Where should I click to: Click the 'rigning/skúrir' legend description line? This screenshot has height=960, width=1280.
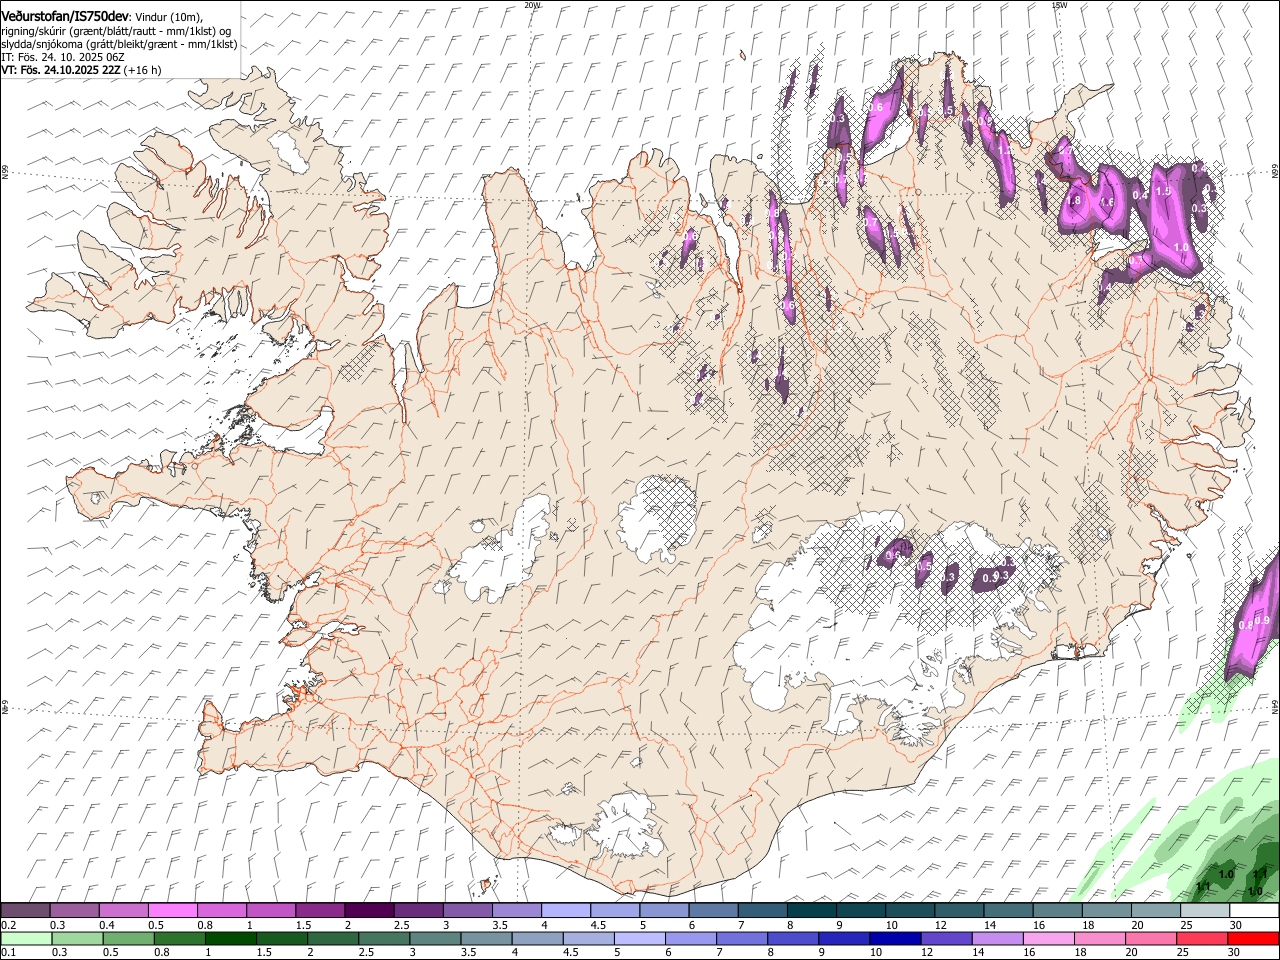click(115, 30)
